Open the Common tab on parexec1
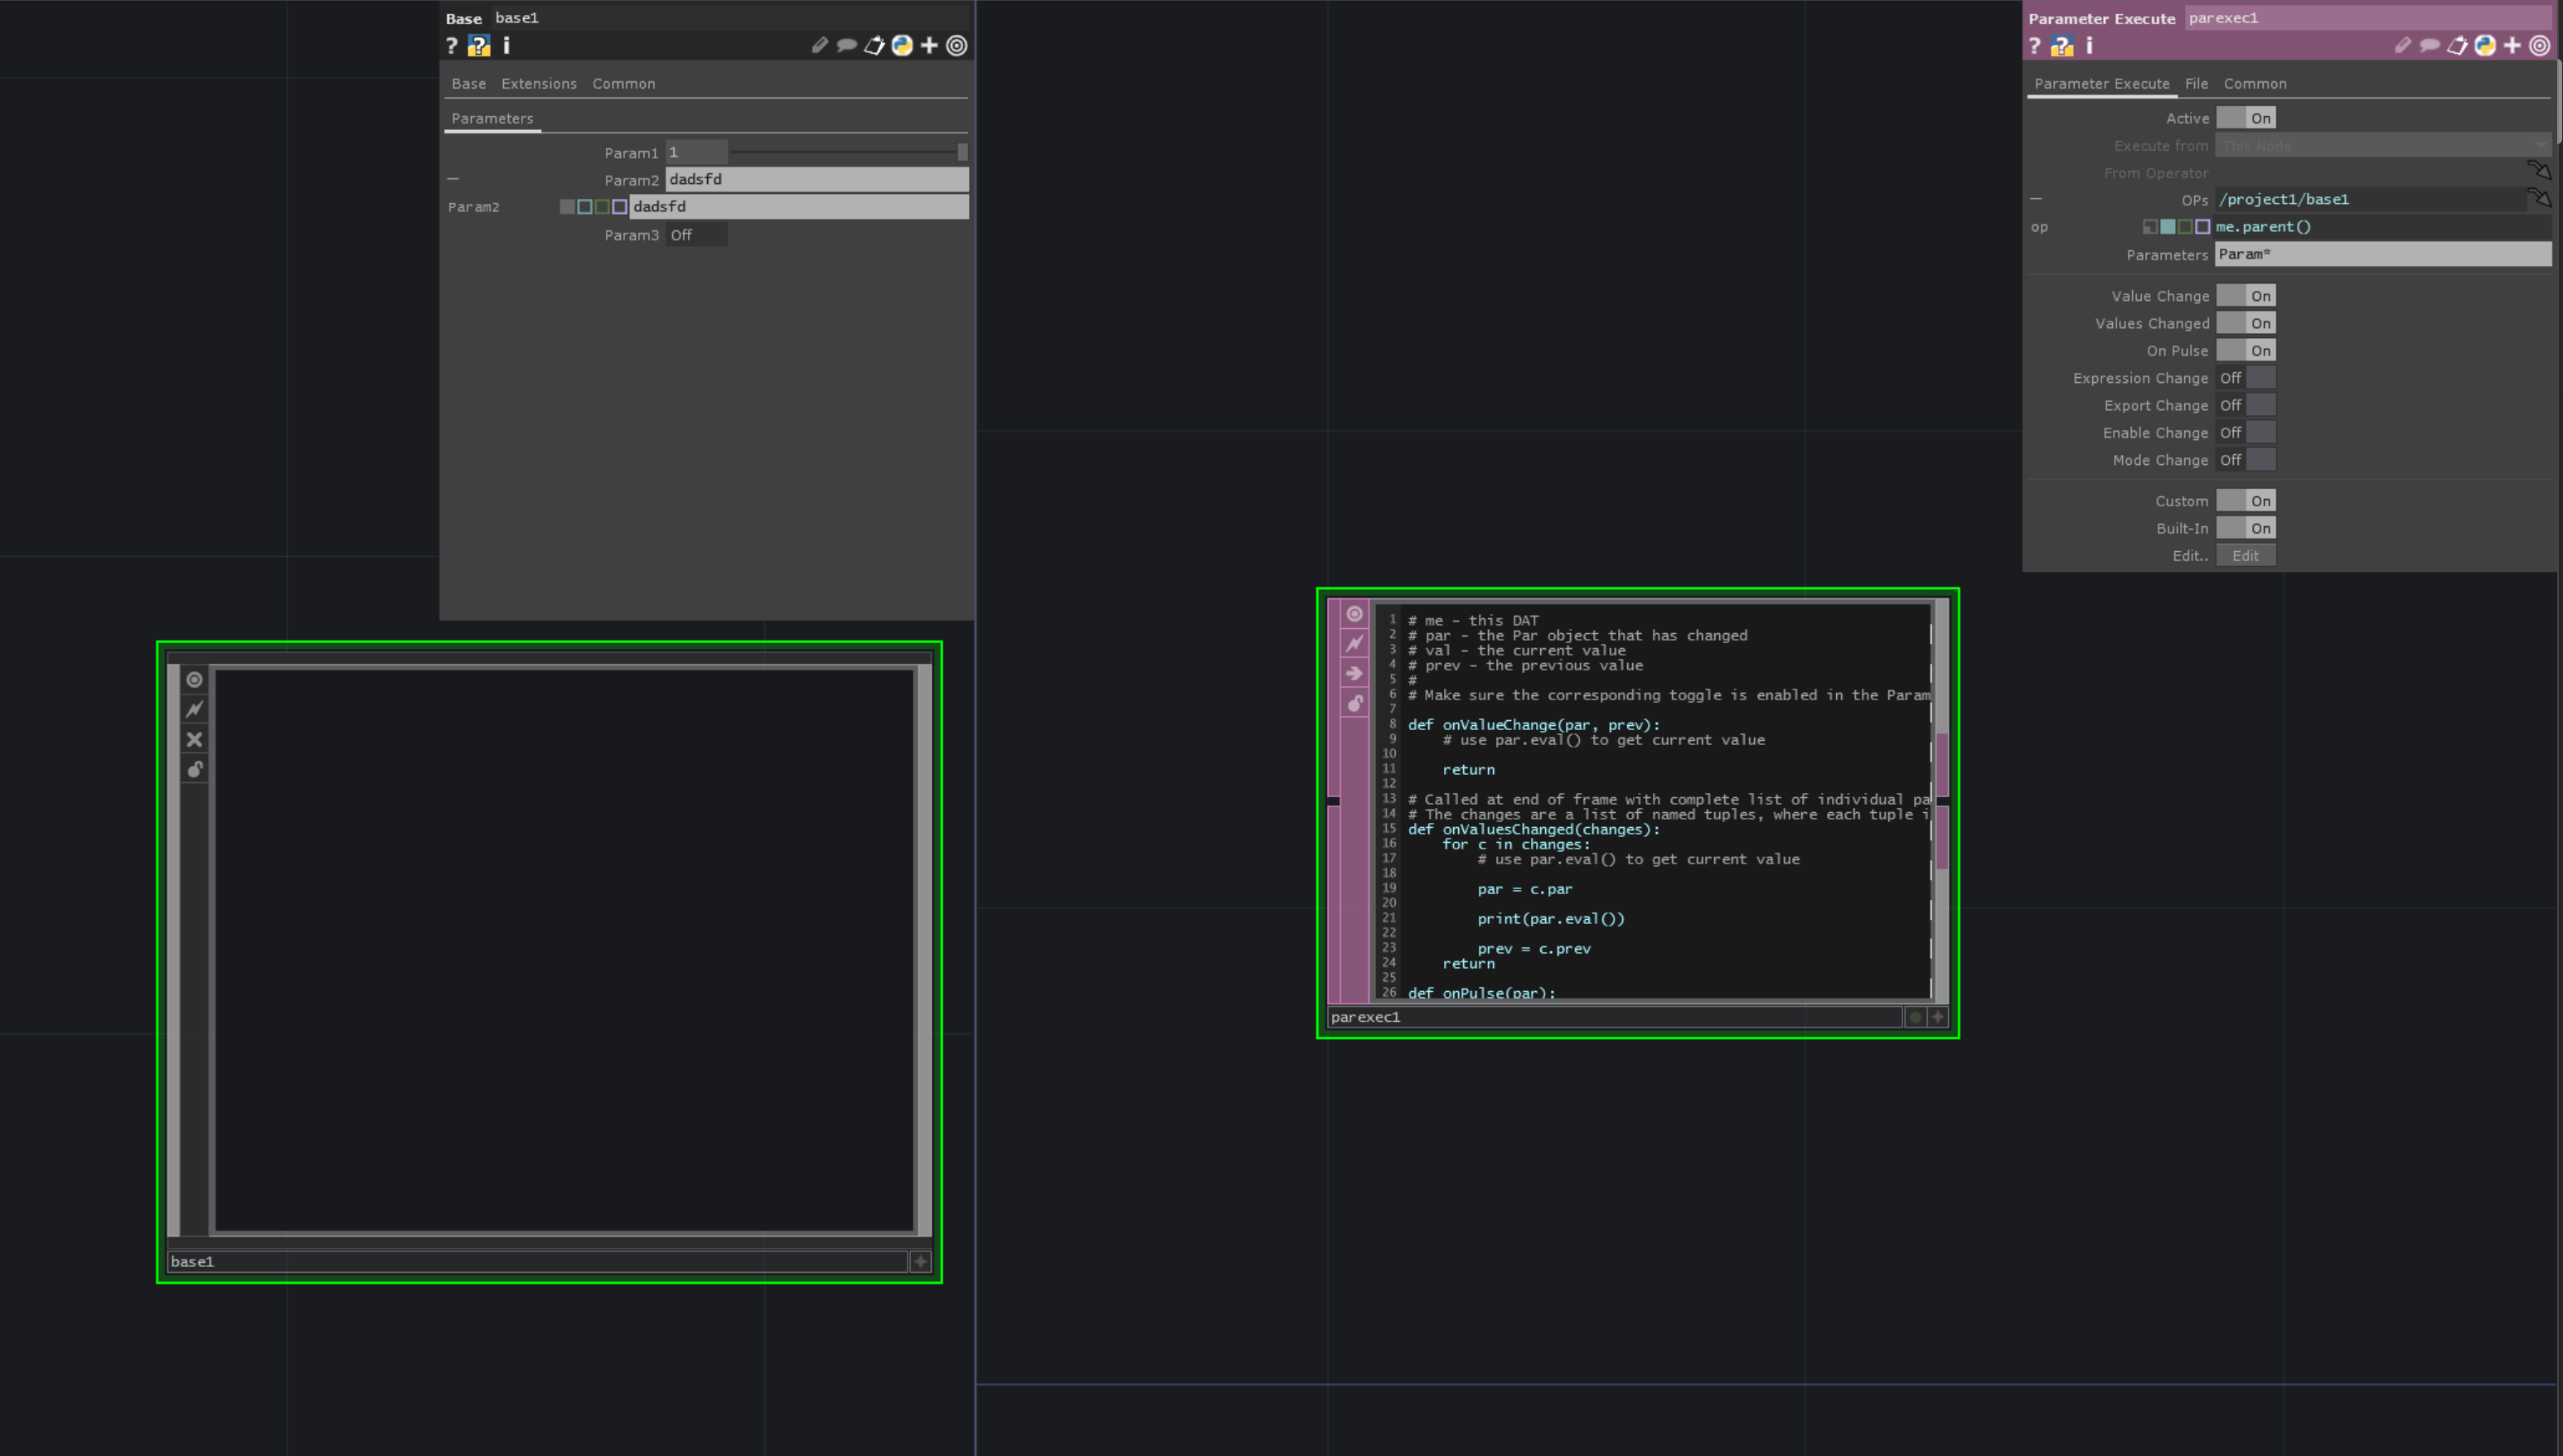The image size is (2563, 1456). pyautogui.click(x=2256, y=83)
